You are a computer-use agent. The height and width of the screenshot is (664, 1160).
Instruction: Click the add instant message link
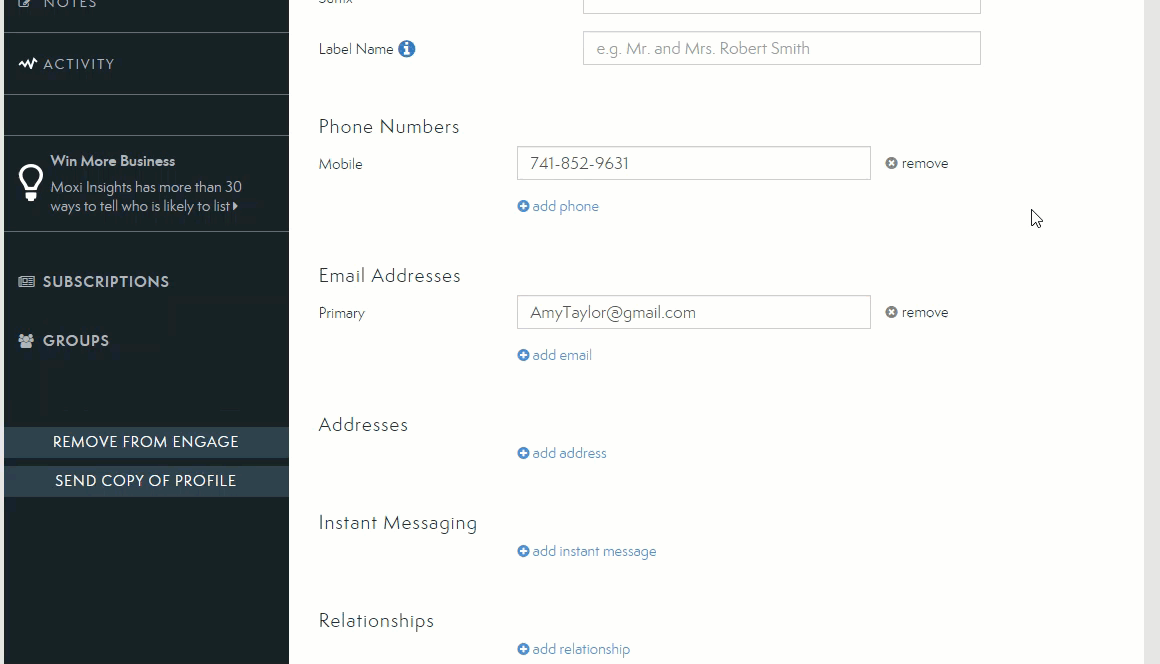tap(594, 552)
